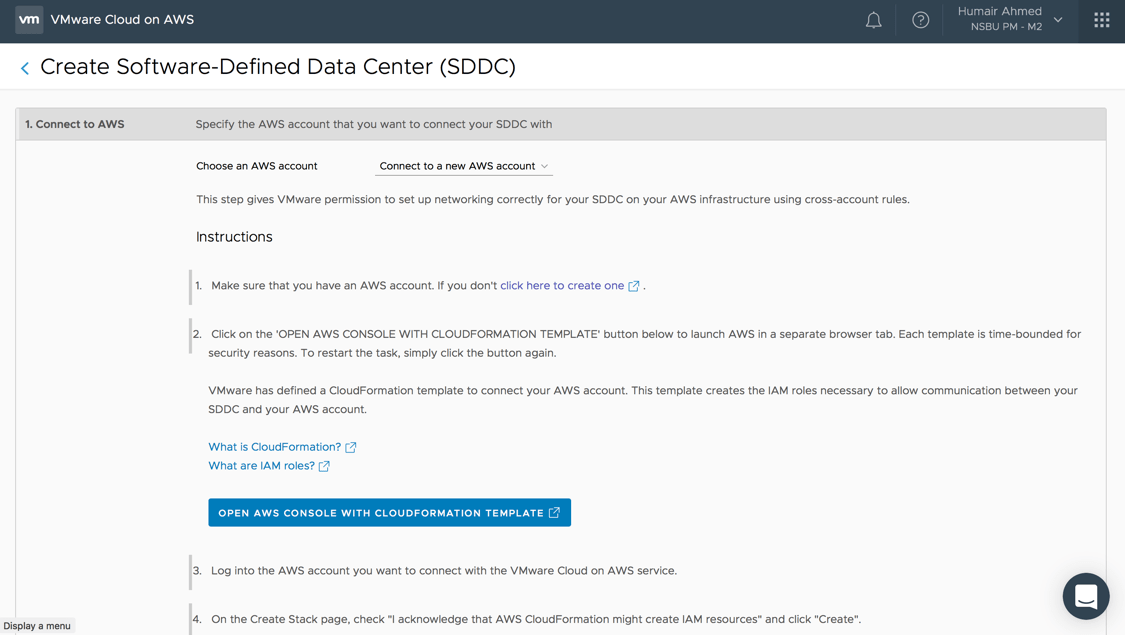Open the apps grid switcher icon
The image size is (1125, 635).
(1101, 20)
